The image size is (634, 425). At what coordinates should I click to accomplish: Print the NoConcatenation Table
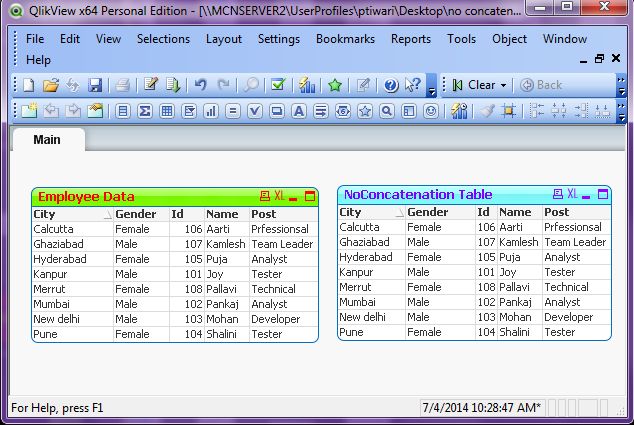coord(558,195)
